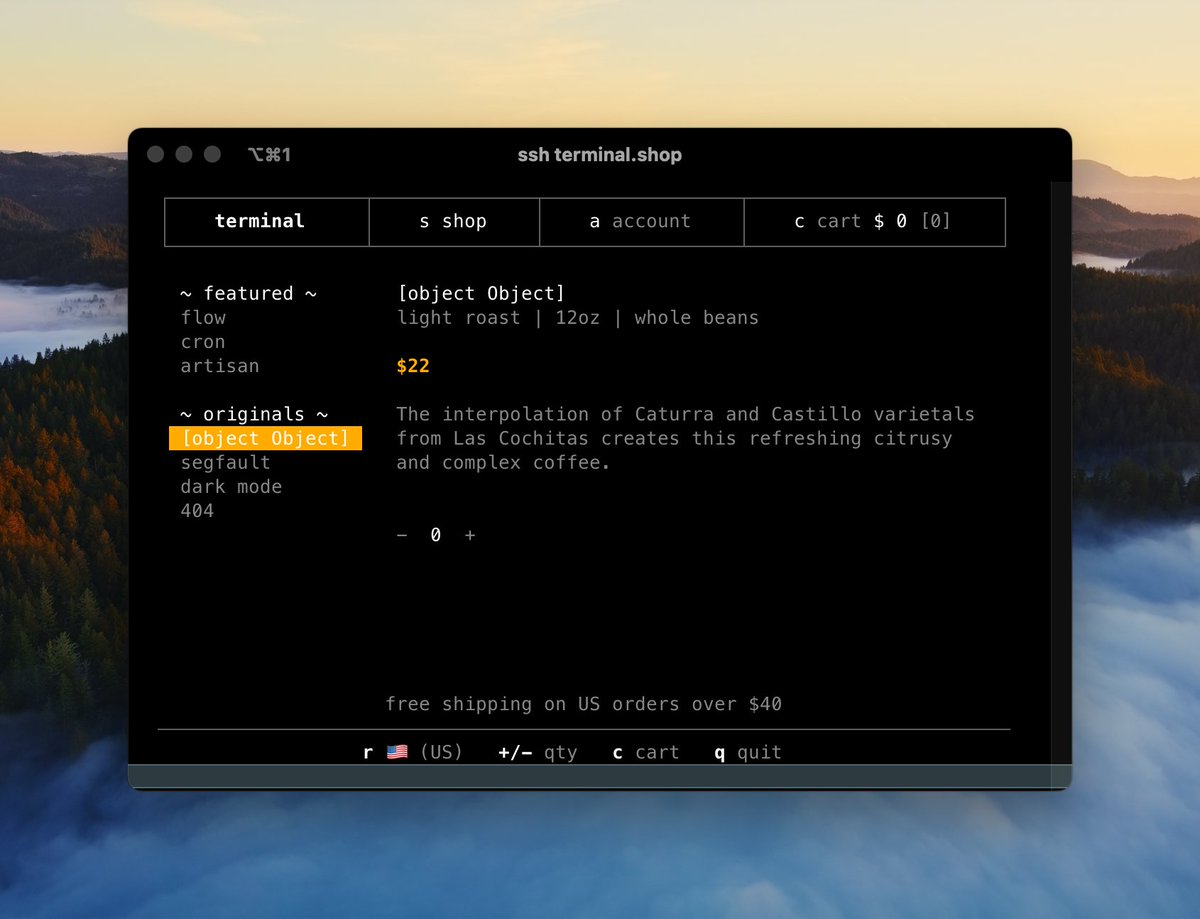This screenshot has height=919, width=1200.
Task: Click the ~ originals ~ heading
Action: (254, 414)
